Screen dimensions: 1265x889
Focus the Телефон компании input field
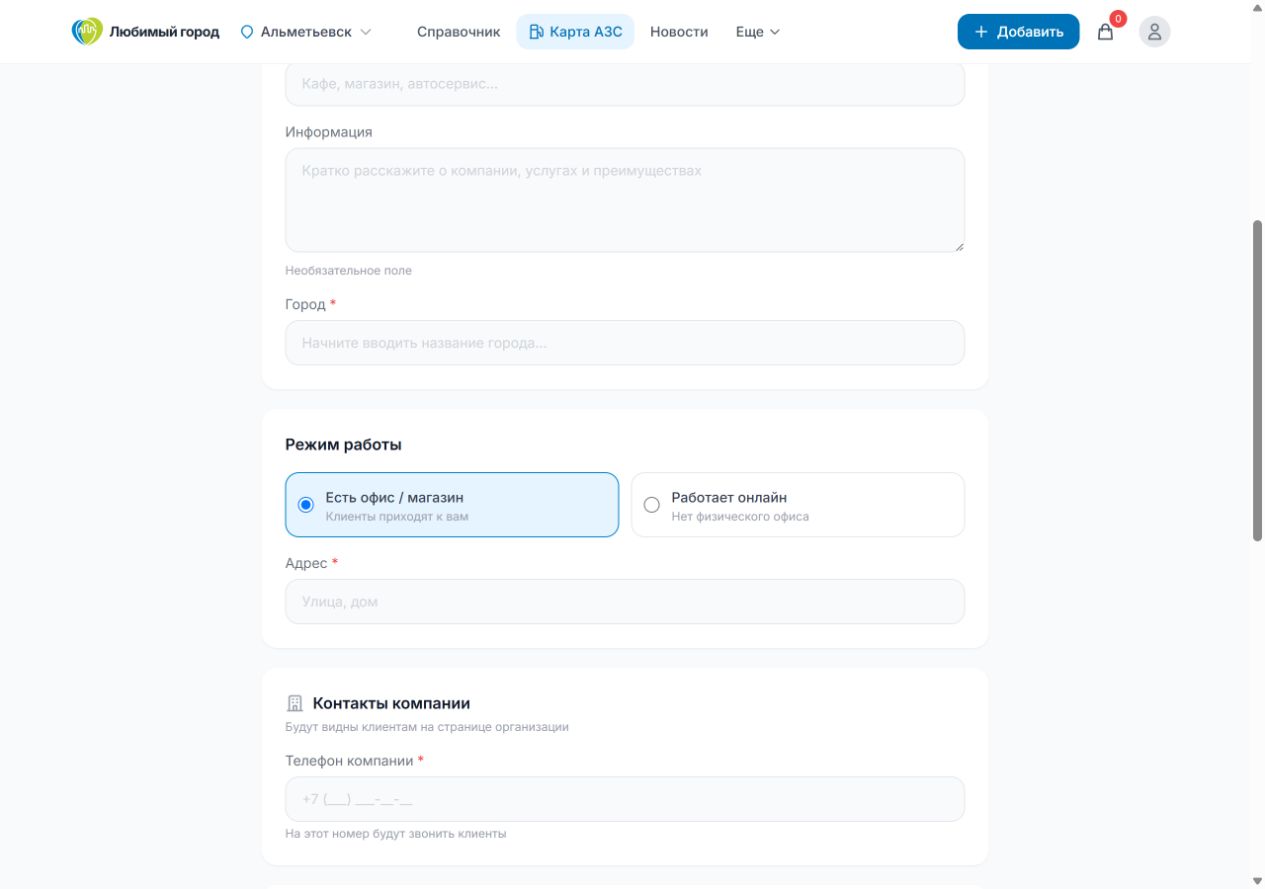pyautogui.click(x=625, y=799)
